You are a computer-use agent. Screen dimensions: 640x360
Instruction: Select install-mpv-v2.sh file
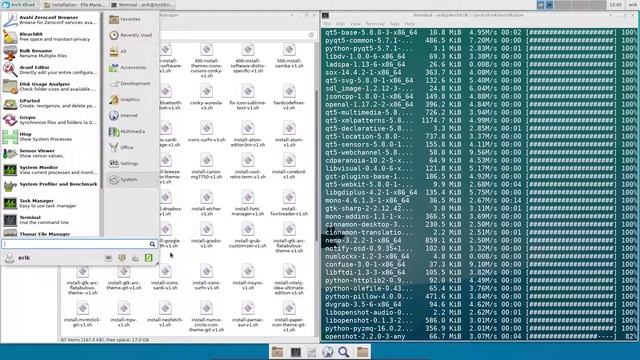[124, 314]
